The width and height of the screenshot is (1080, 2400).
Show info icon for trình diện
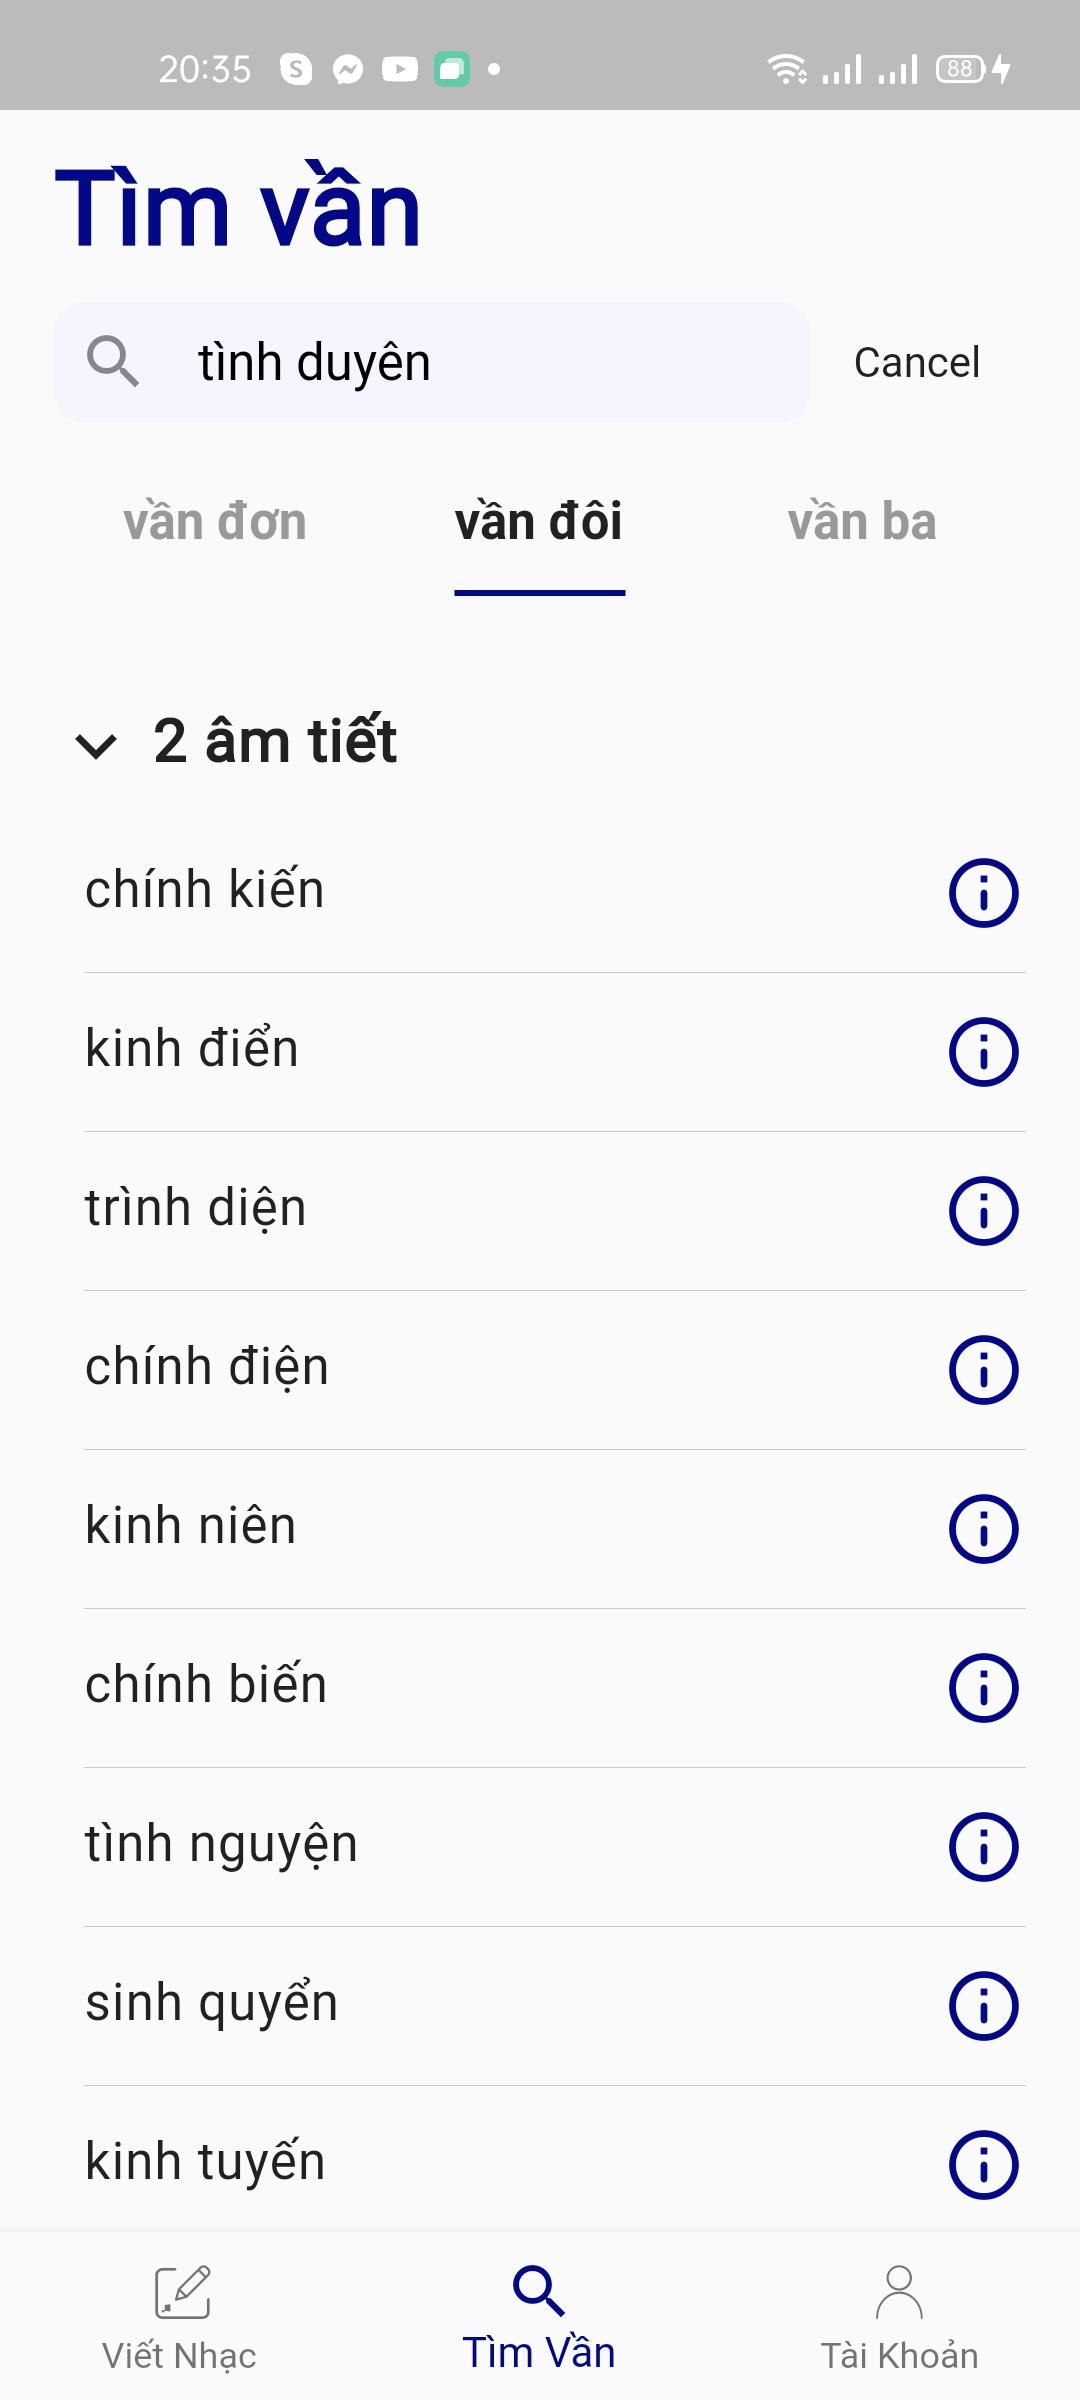[983, 1211]
